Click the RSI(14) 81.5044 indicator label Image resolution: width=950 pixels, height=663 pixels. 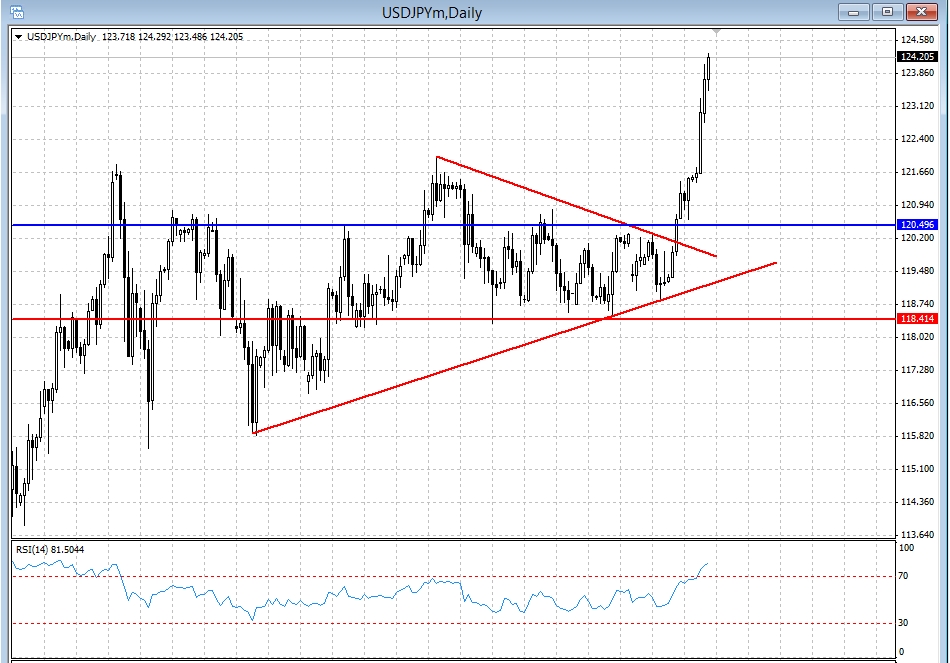click(x=50, y=550)
